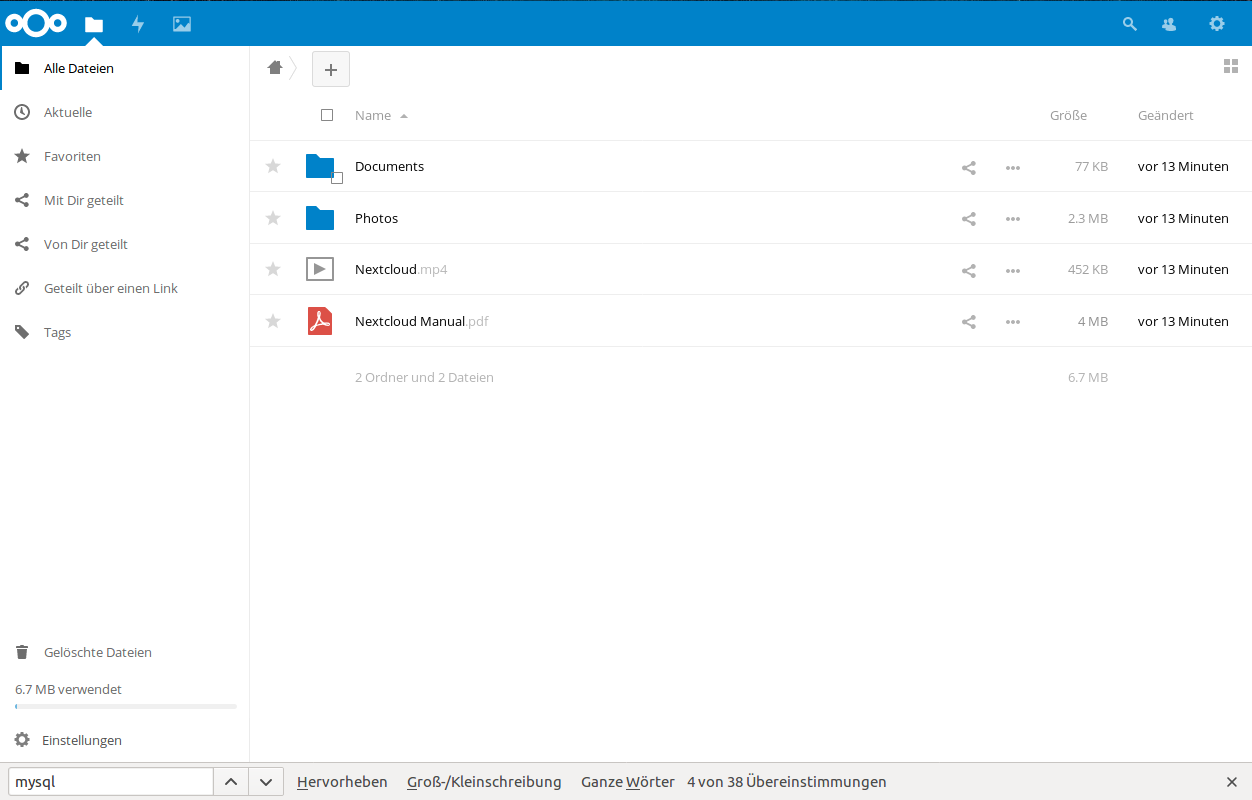
Task: Switch to grid view using the view toggle
Action: 1231,67
